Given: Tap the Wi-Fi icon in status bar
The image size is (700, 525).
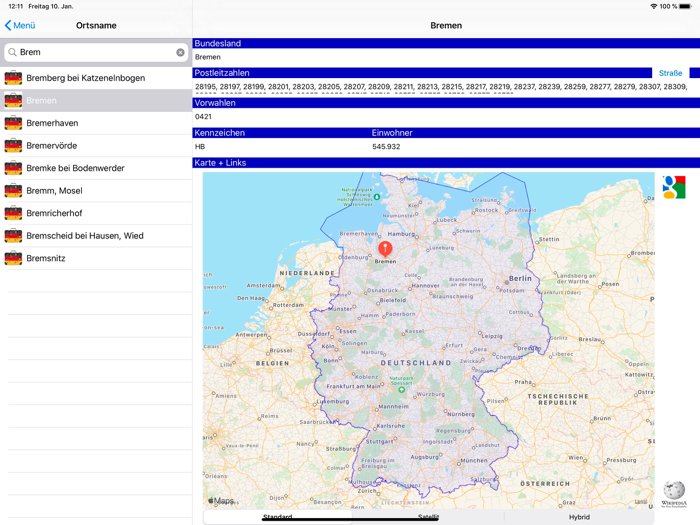Looking at the screenshot, I should 654,6.
